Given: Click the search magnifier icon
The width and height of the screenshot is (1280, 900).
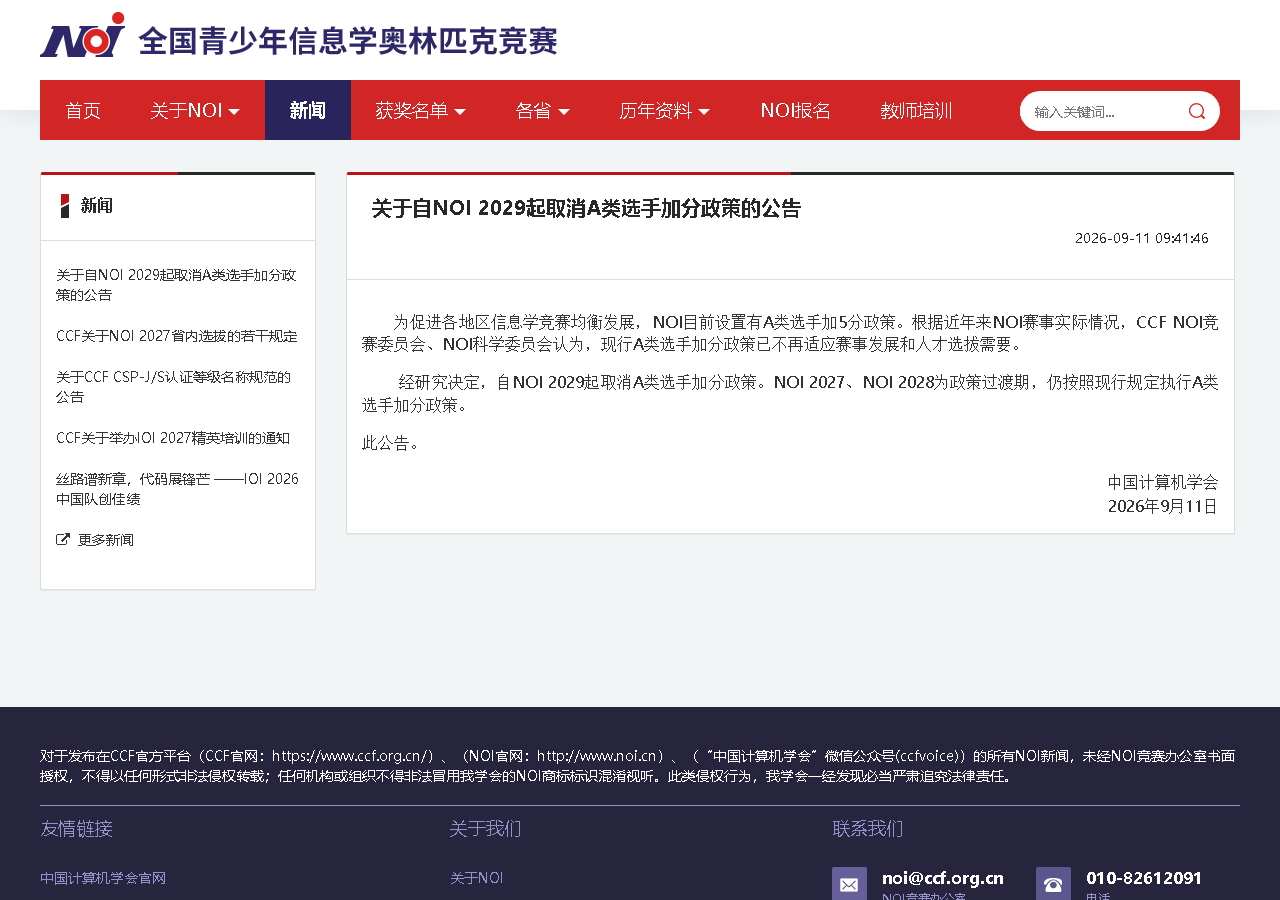Looking at the screenshot, I should pyautogui.click(x=1197, y=111).
